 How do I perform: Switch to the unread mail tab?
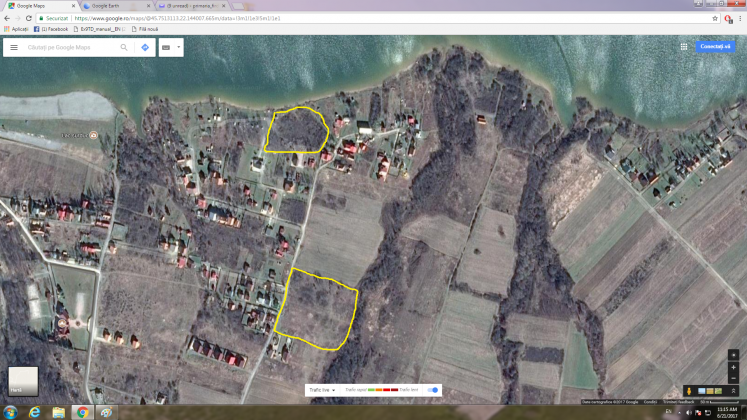point(190,6)
